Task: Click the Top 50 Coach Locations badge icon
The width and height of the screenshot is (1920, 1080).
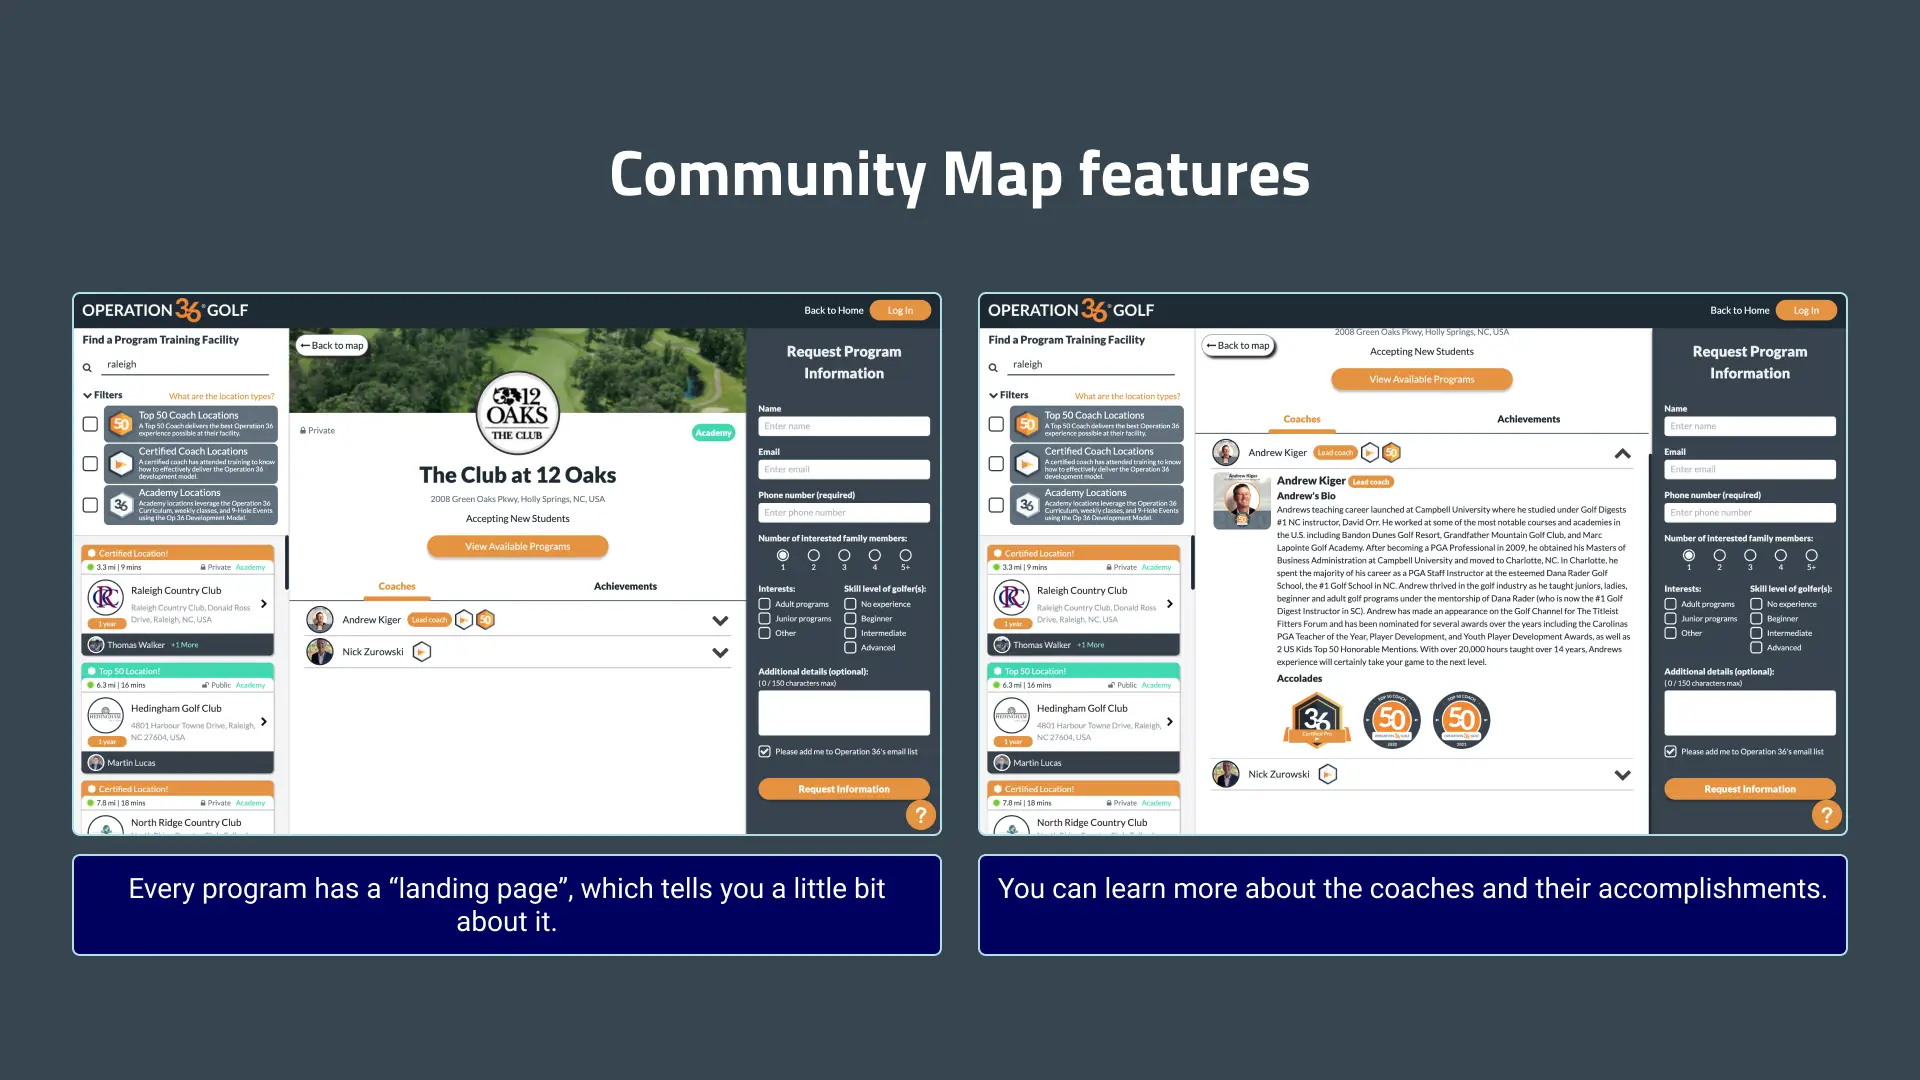Action: point(120,423)
